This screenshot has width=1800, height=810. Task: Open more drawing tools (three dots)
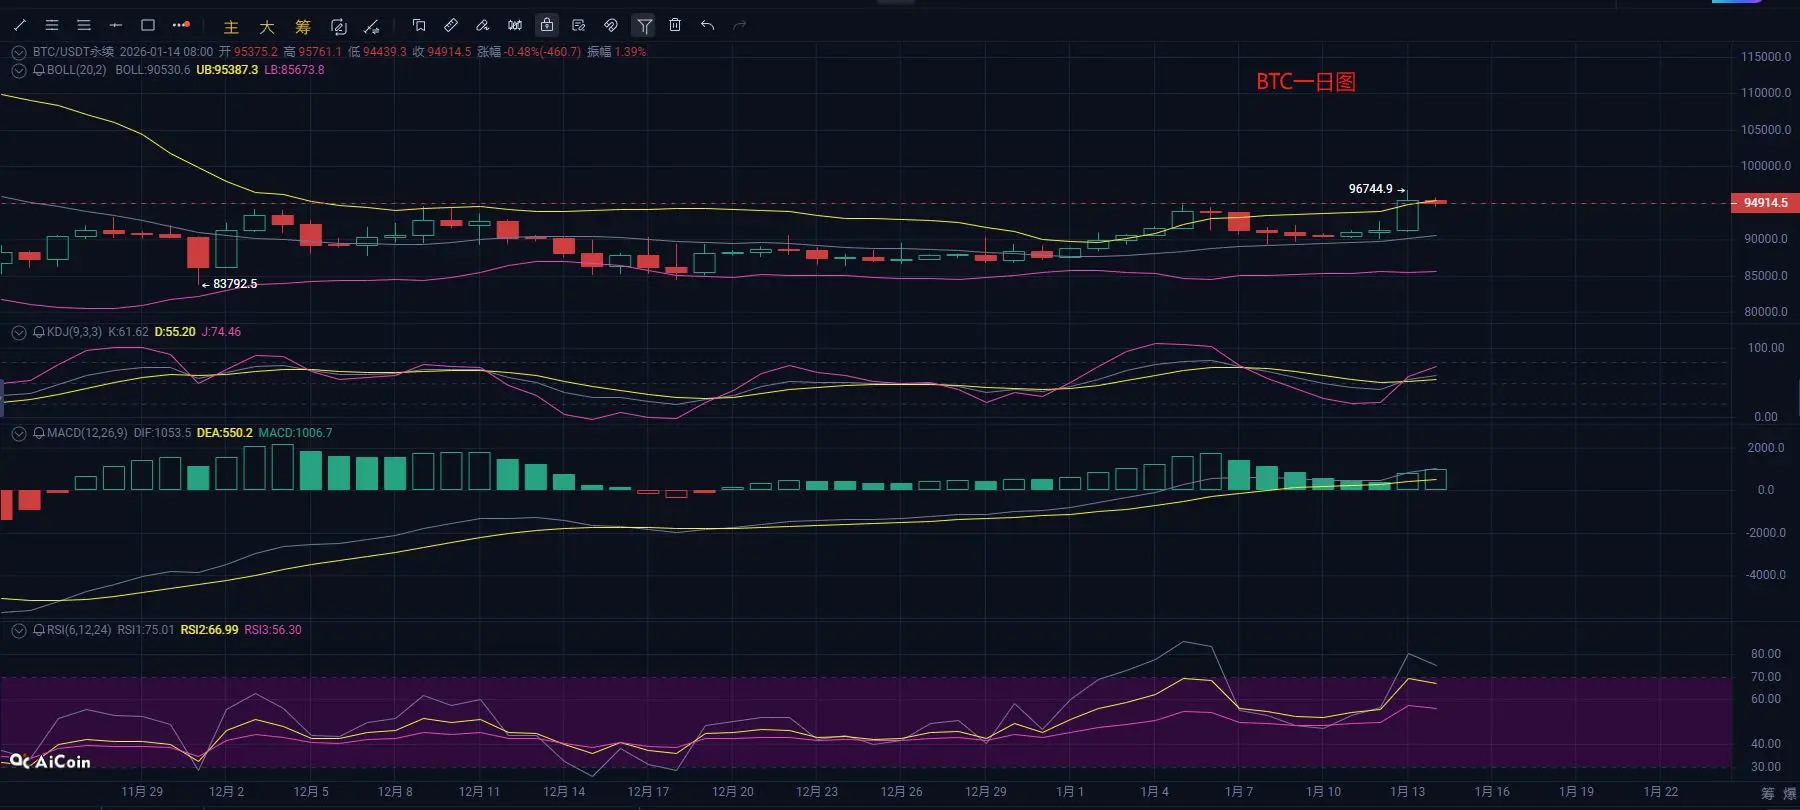(x=181, y=25)
